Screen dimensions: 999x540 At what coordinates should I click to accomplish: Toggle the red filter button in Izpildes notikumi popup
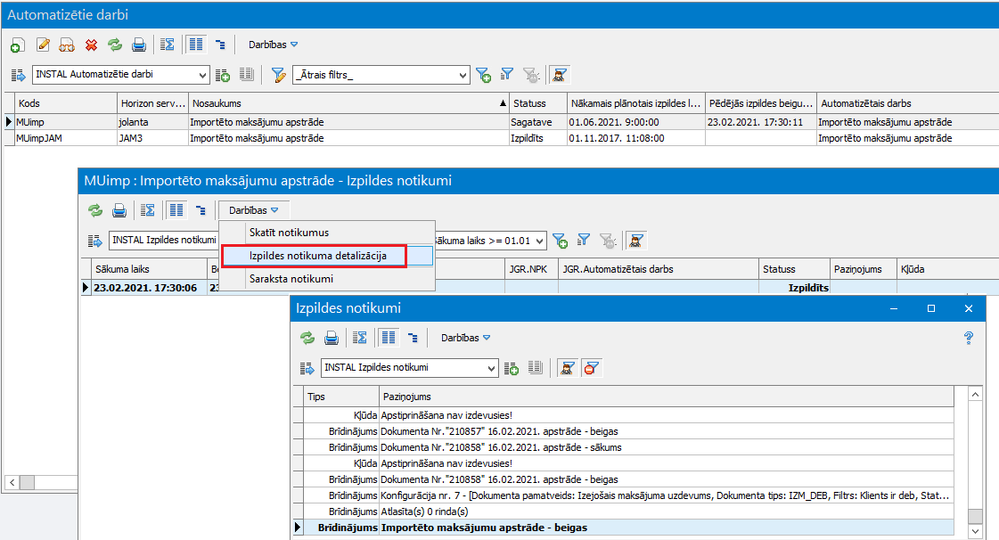click(591, 368)
